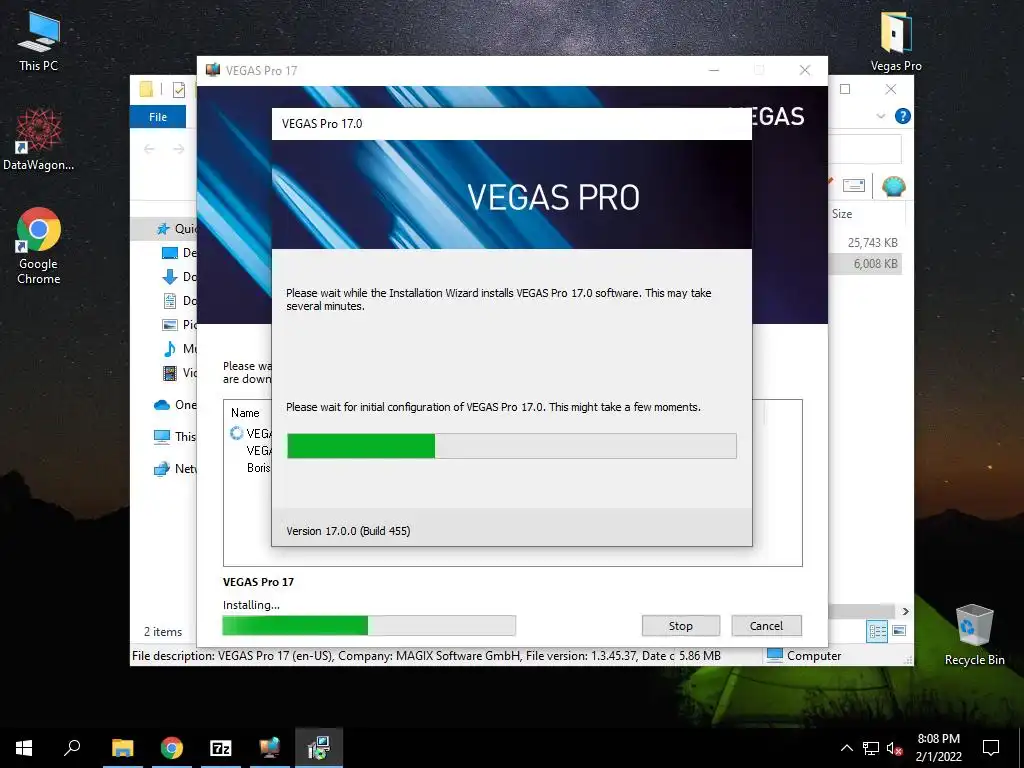Screen dimensions: 1024x768
Task: Click the Computer status bar entry
Action: point(804,656)
